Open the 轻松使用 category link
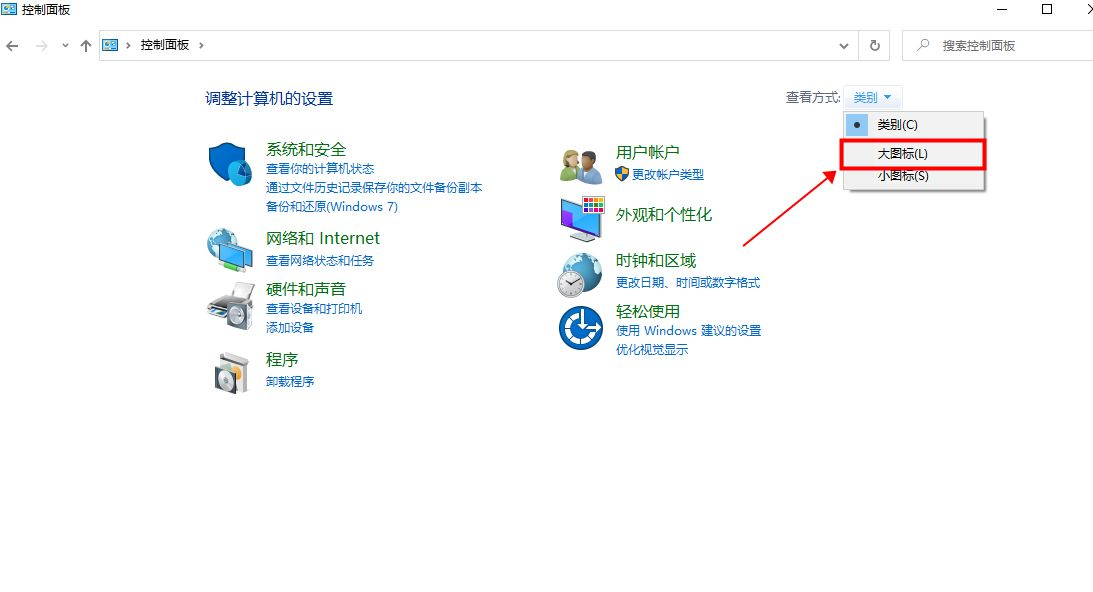Image resolution: width=1093 pixels, height=592 pixels. pyautogui.click(x=648, y=311)
